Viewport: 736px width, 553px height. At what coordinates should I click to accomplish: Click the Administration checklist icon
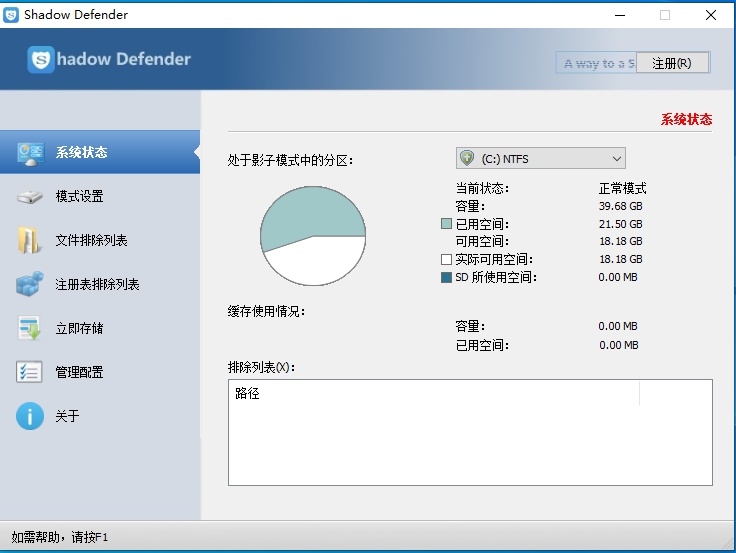29,372
